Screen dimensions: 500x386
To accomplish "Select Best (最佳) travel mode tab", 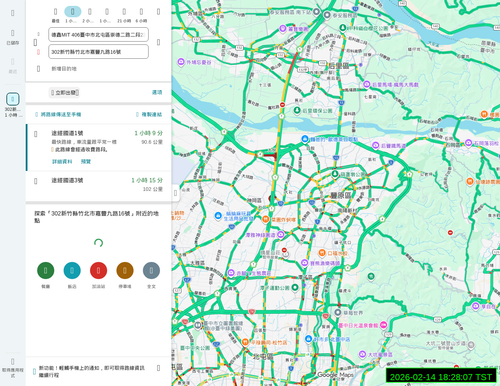I will (x=55, y=14).
